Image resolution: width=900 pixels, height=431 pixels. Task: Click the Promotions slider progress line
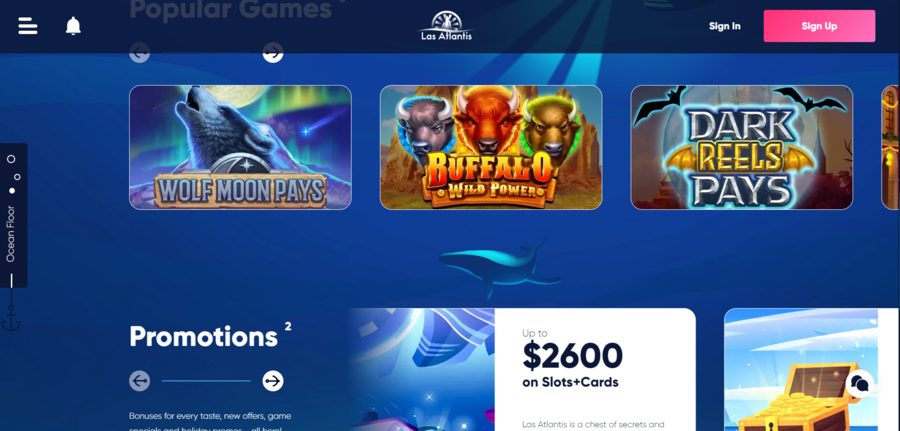tap(206, 380)
